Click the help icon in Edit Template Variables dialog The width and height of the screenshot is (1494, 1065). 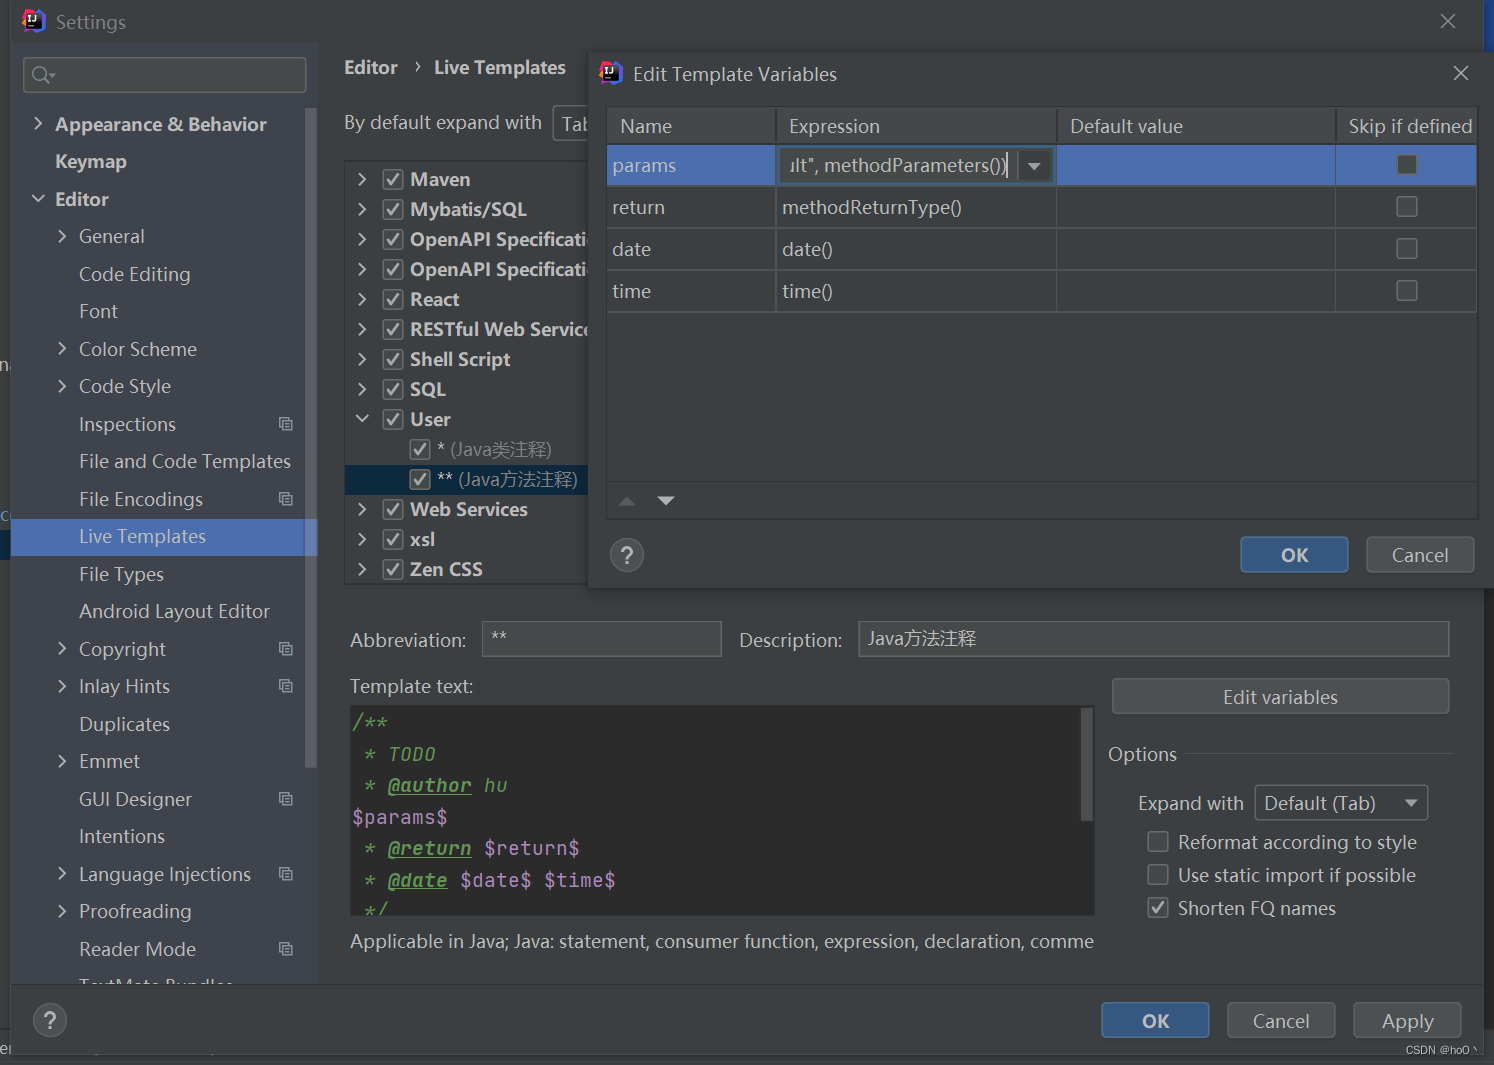pos(627,555)
